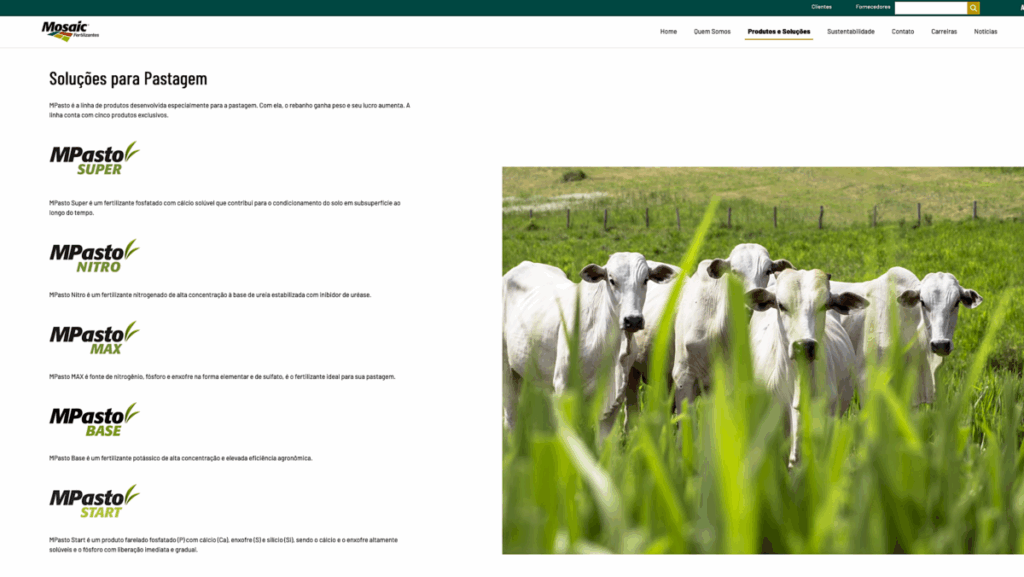1024x577 pixels.
Task: Focus the search input field
Action: coord(930,8)
